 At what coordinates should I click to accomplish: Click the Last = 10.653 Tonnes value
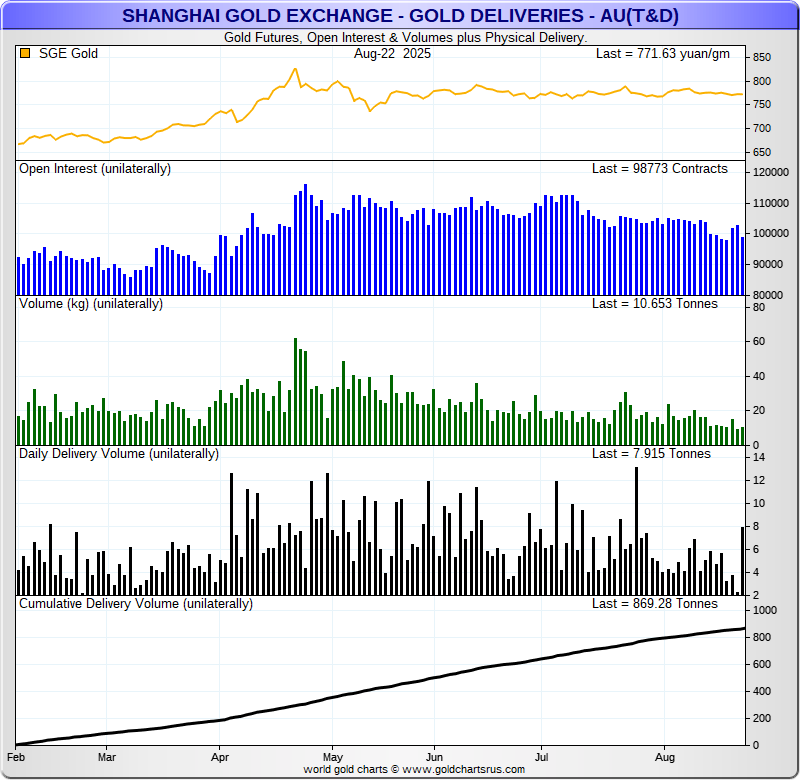[655, 303]
